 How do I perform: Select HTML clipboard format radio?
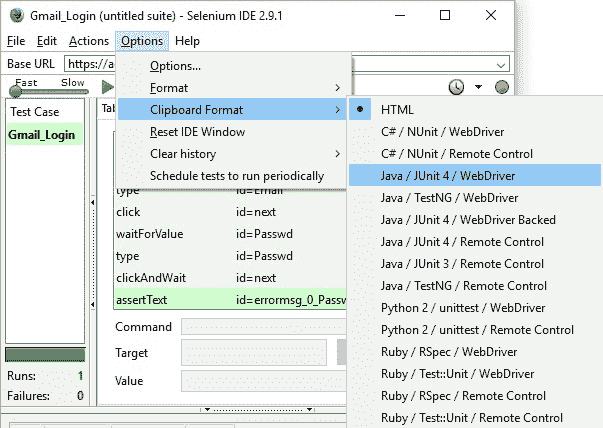pyautogui.click(x=475, y=110)
